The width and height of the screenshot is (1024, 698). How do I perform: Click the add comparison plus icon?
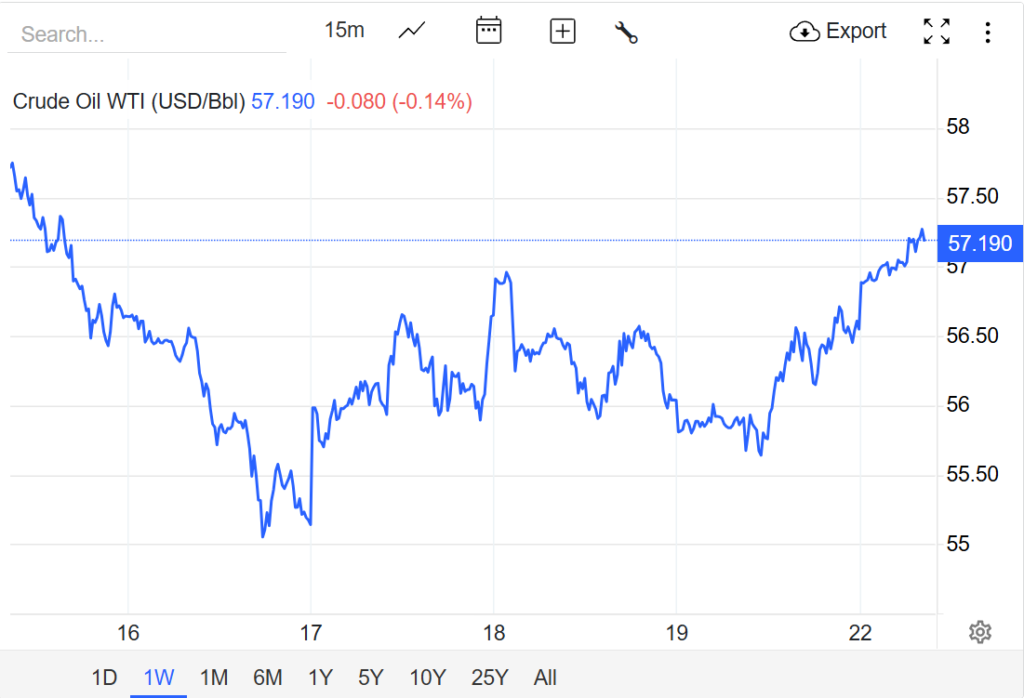click(x=563, y=31)
